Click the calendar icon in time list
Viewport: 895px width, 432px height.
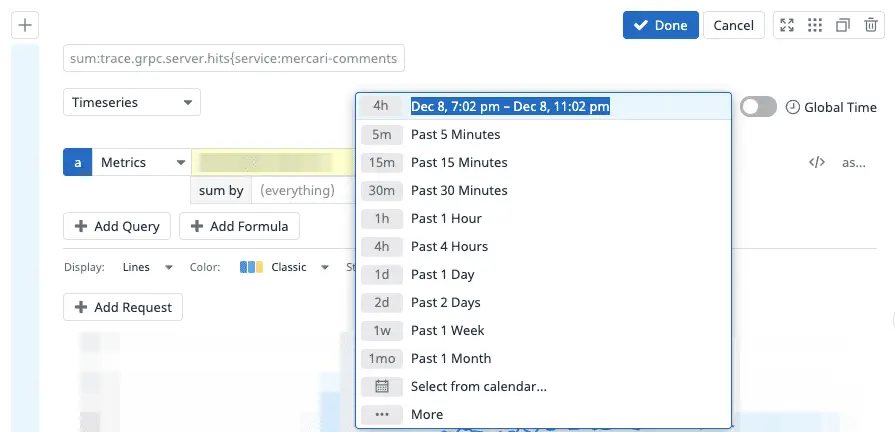tap(381, 386)
